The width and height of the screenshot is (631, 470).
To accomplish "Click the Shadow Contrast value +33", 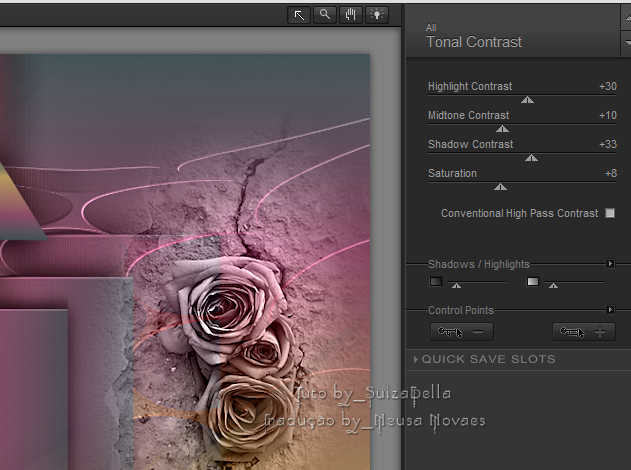I will coord(608,144).
